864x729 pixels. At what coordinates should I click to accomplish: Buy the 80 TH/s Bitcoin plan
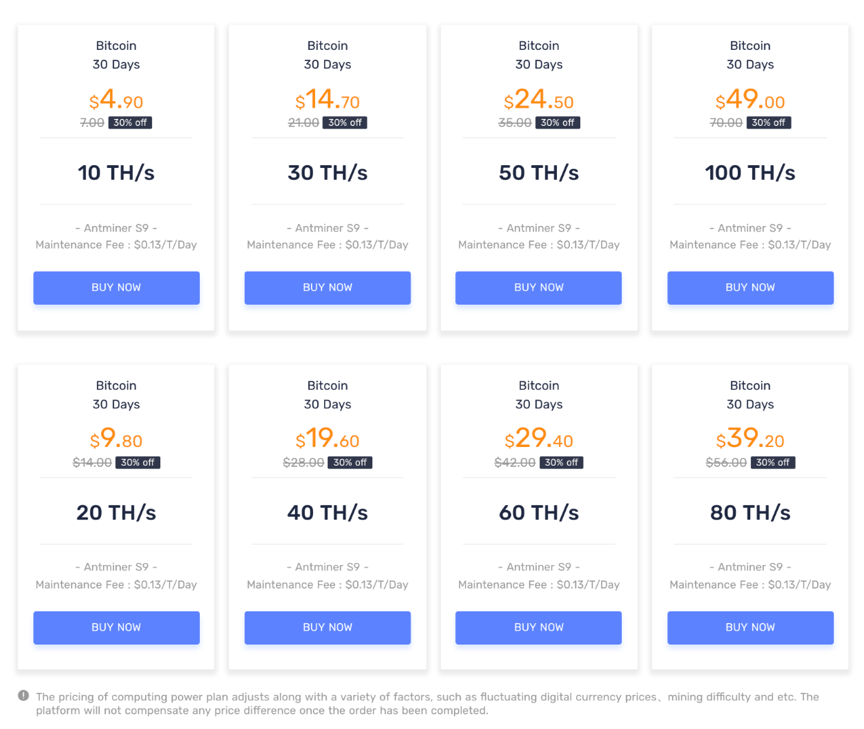click(750, 628)
